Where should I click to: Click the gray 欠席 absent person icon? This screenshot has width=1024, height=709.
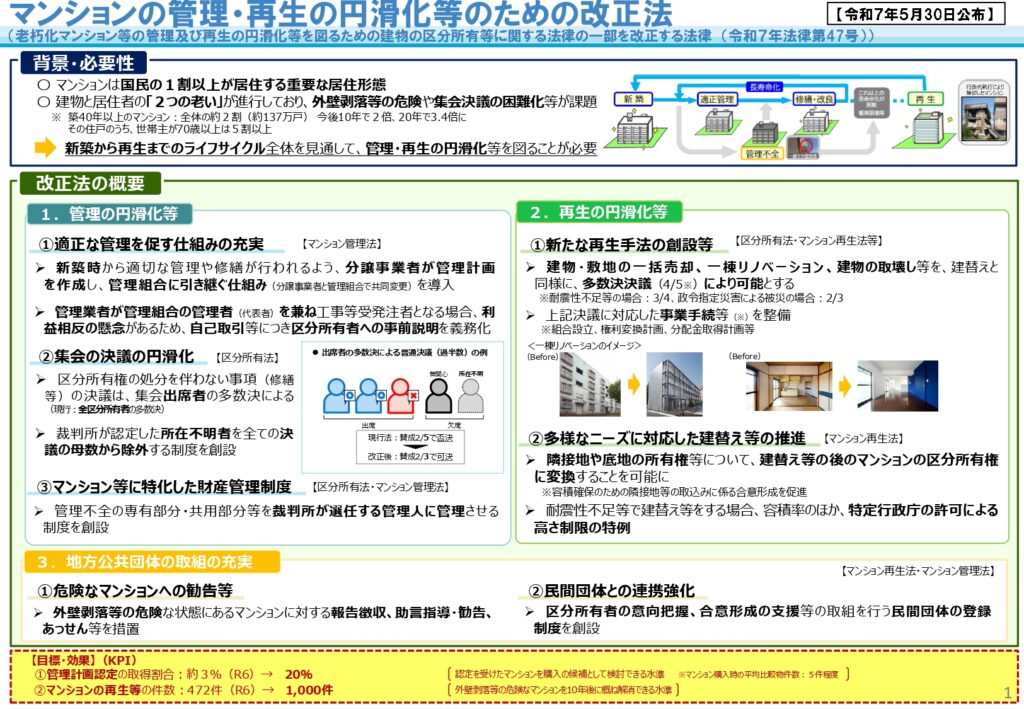[x=440, y=397]
